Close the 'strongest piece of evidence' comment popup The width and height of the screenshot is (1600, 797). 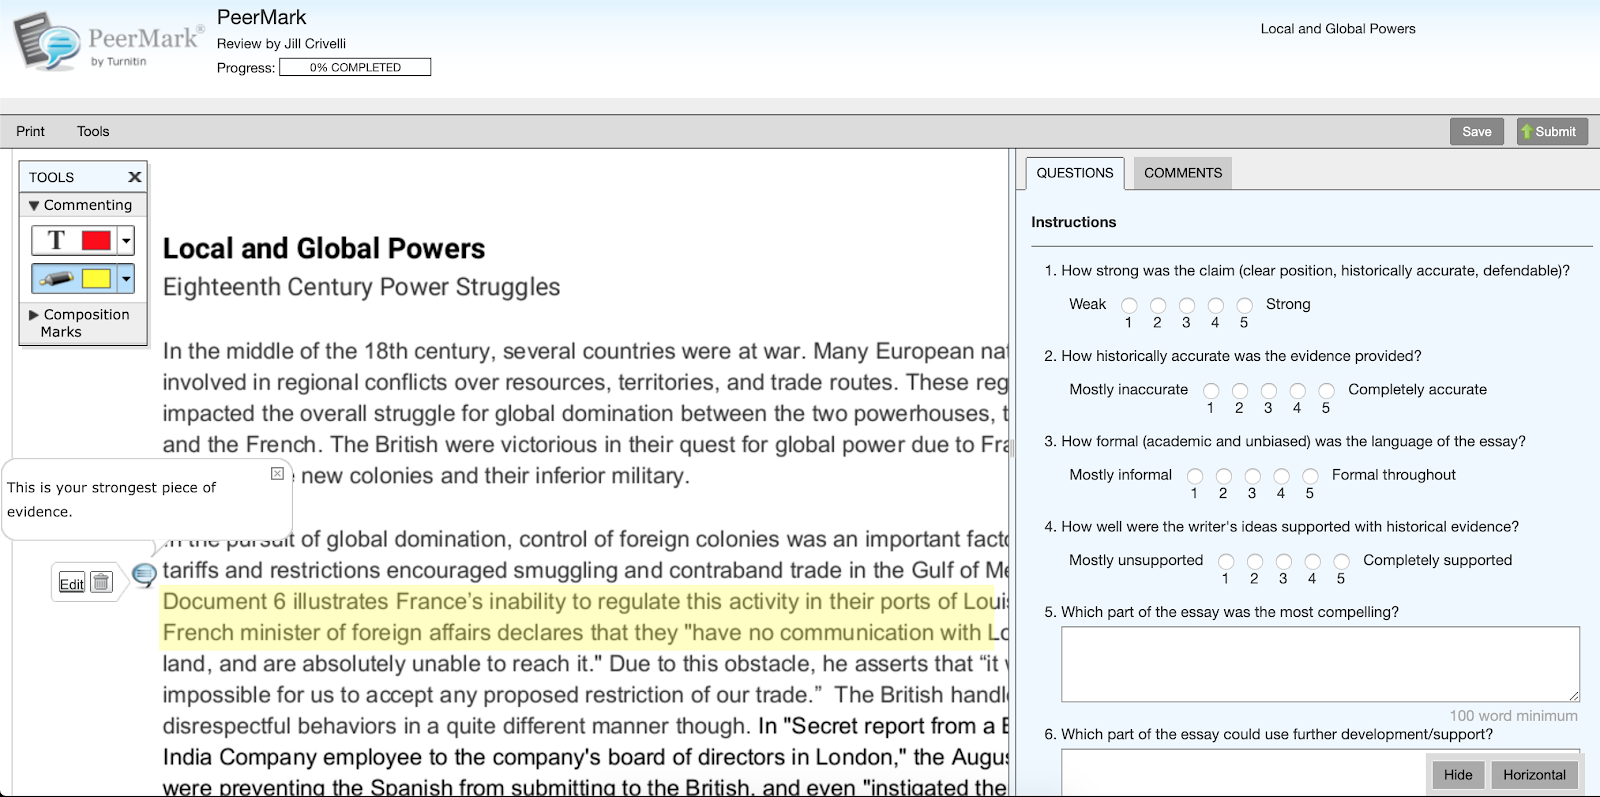[277, 474]
